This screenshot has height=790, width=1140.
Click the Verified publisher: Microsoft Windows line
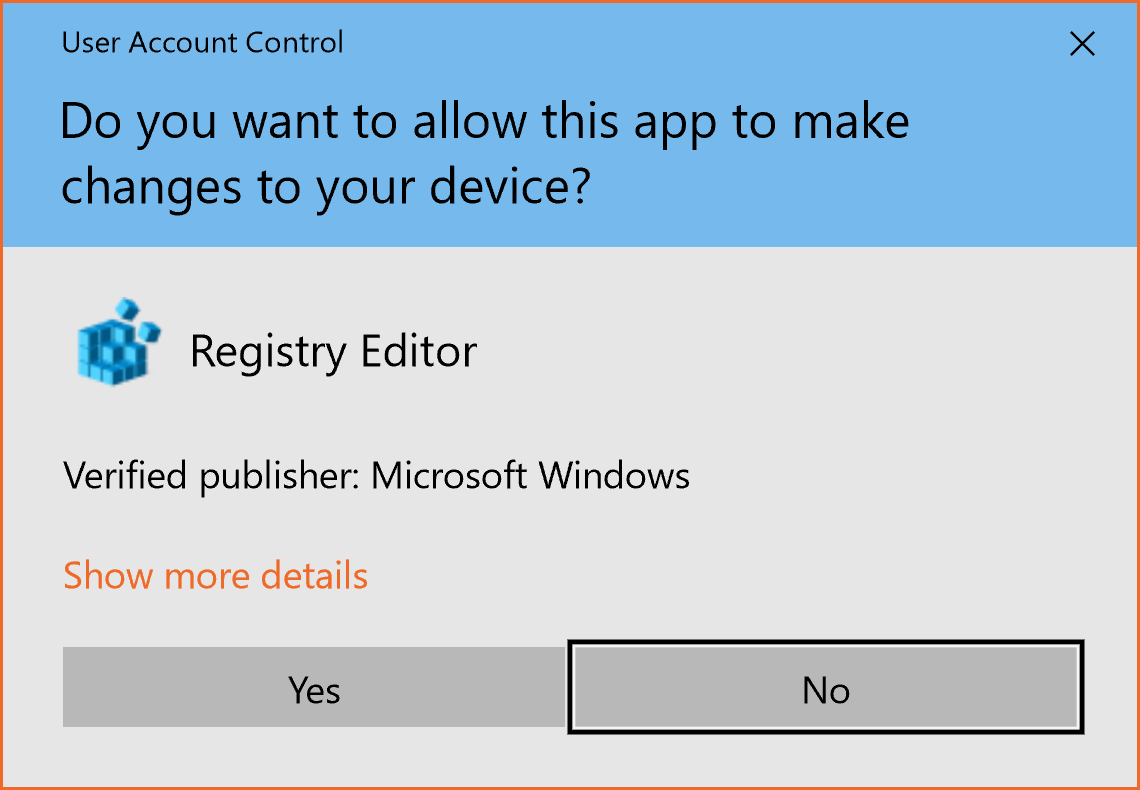coord(377,477)
